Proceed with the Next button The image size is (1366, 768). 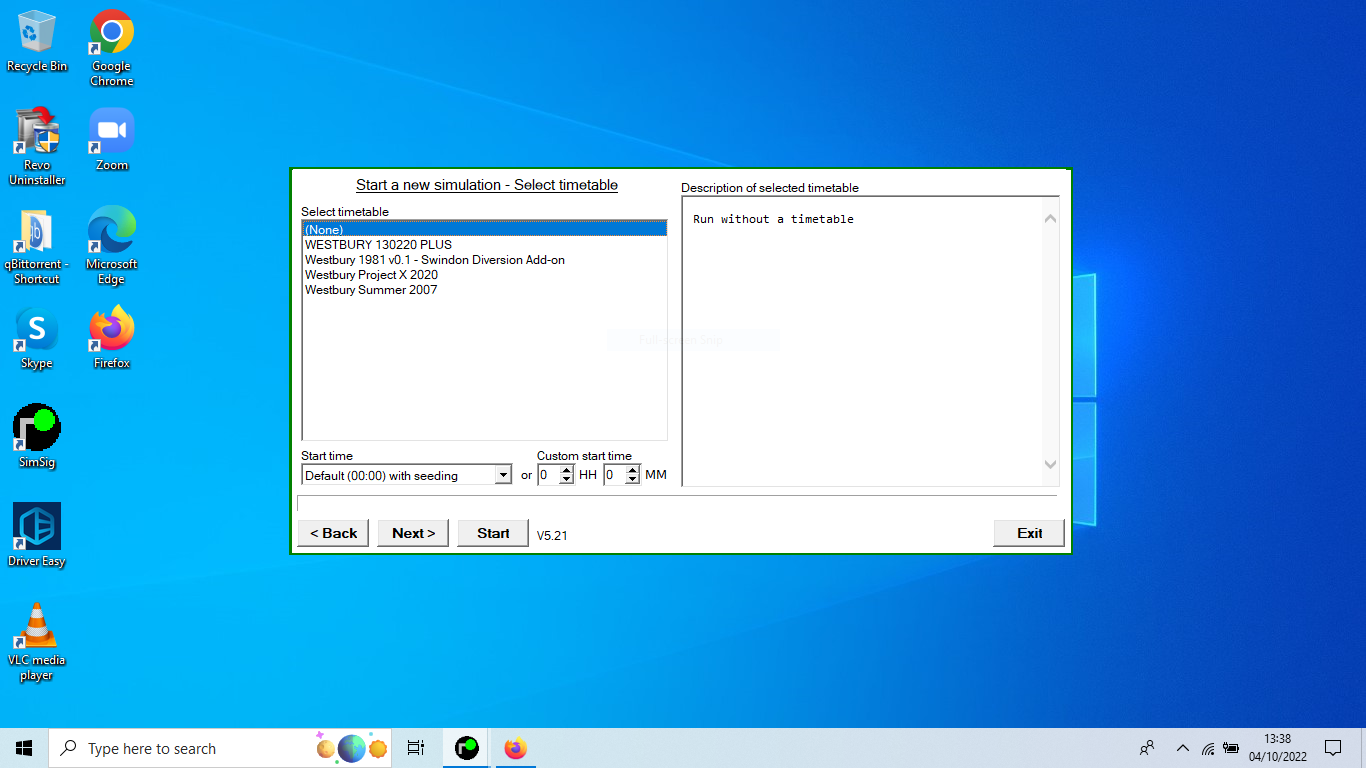click(x=413, y=533)
